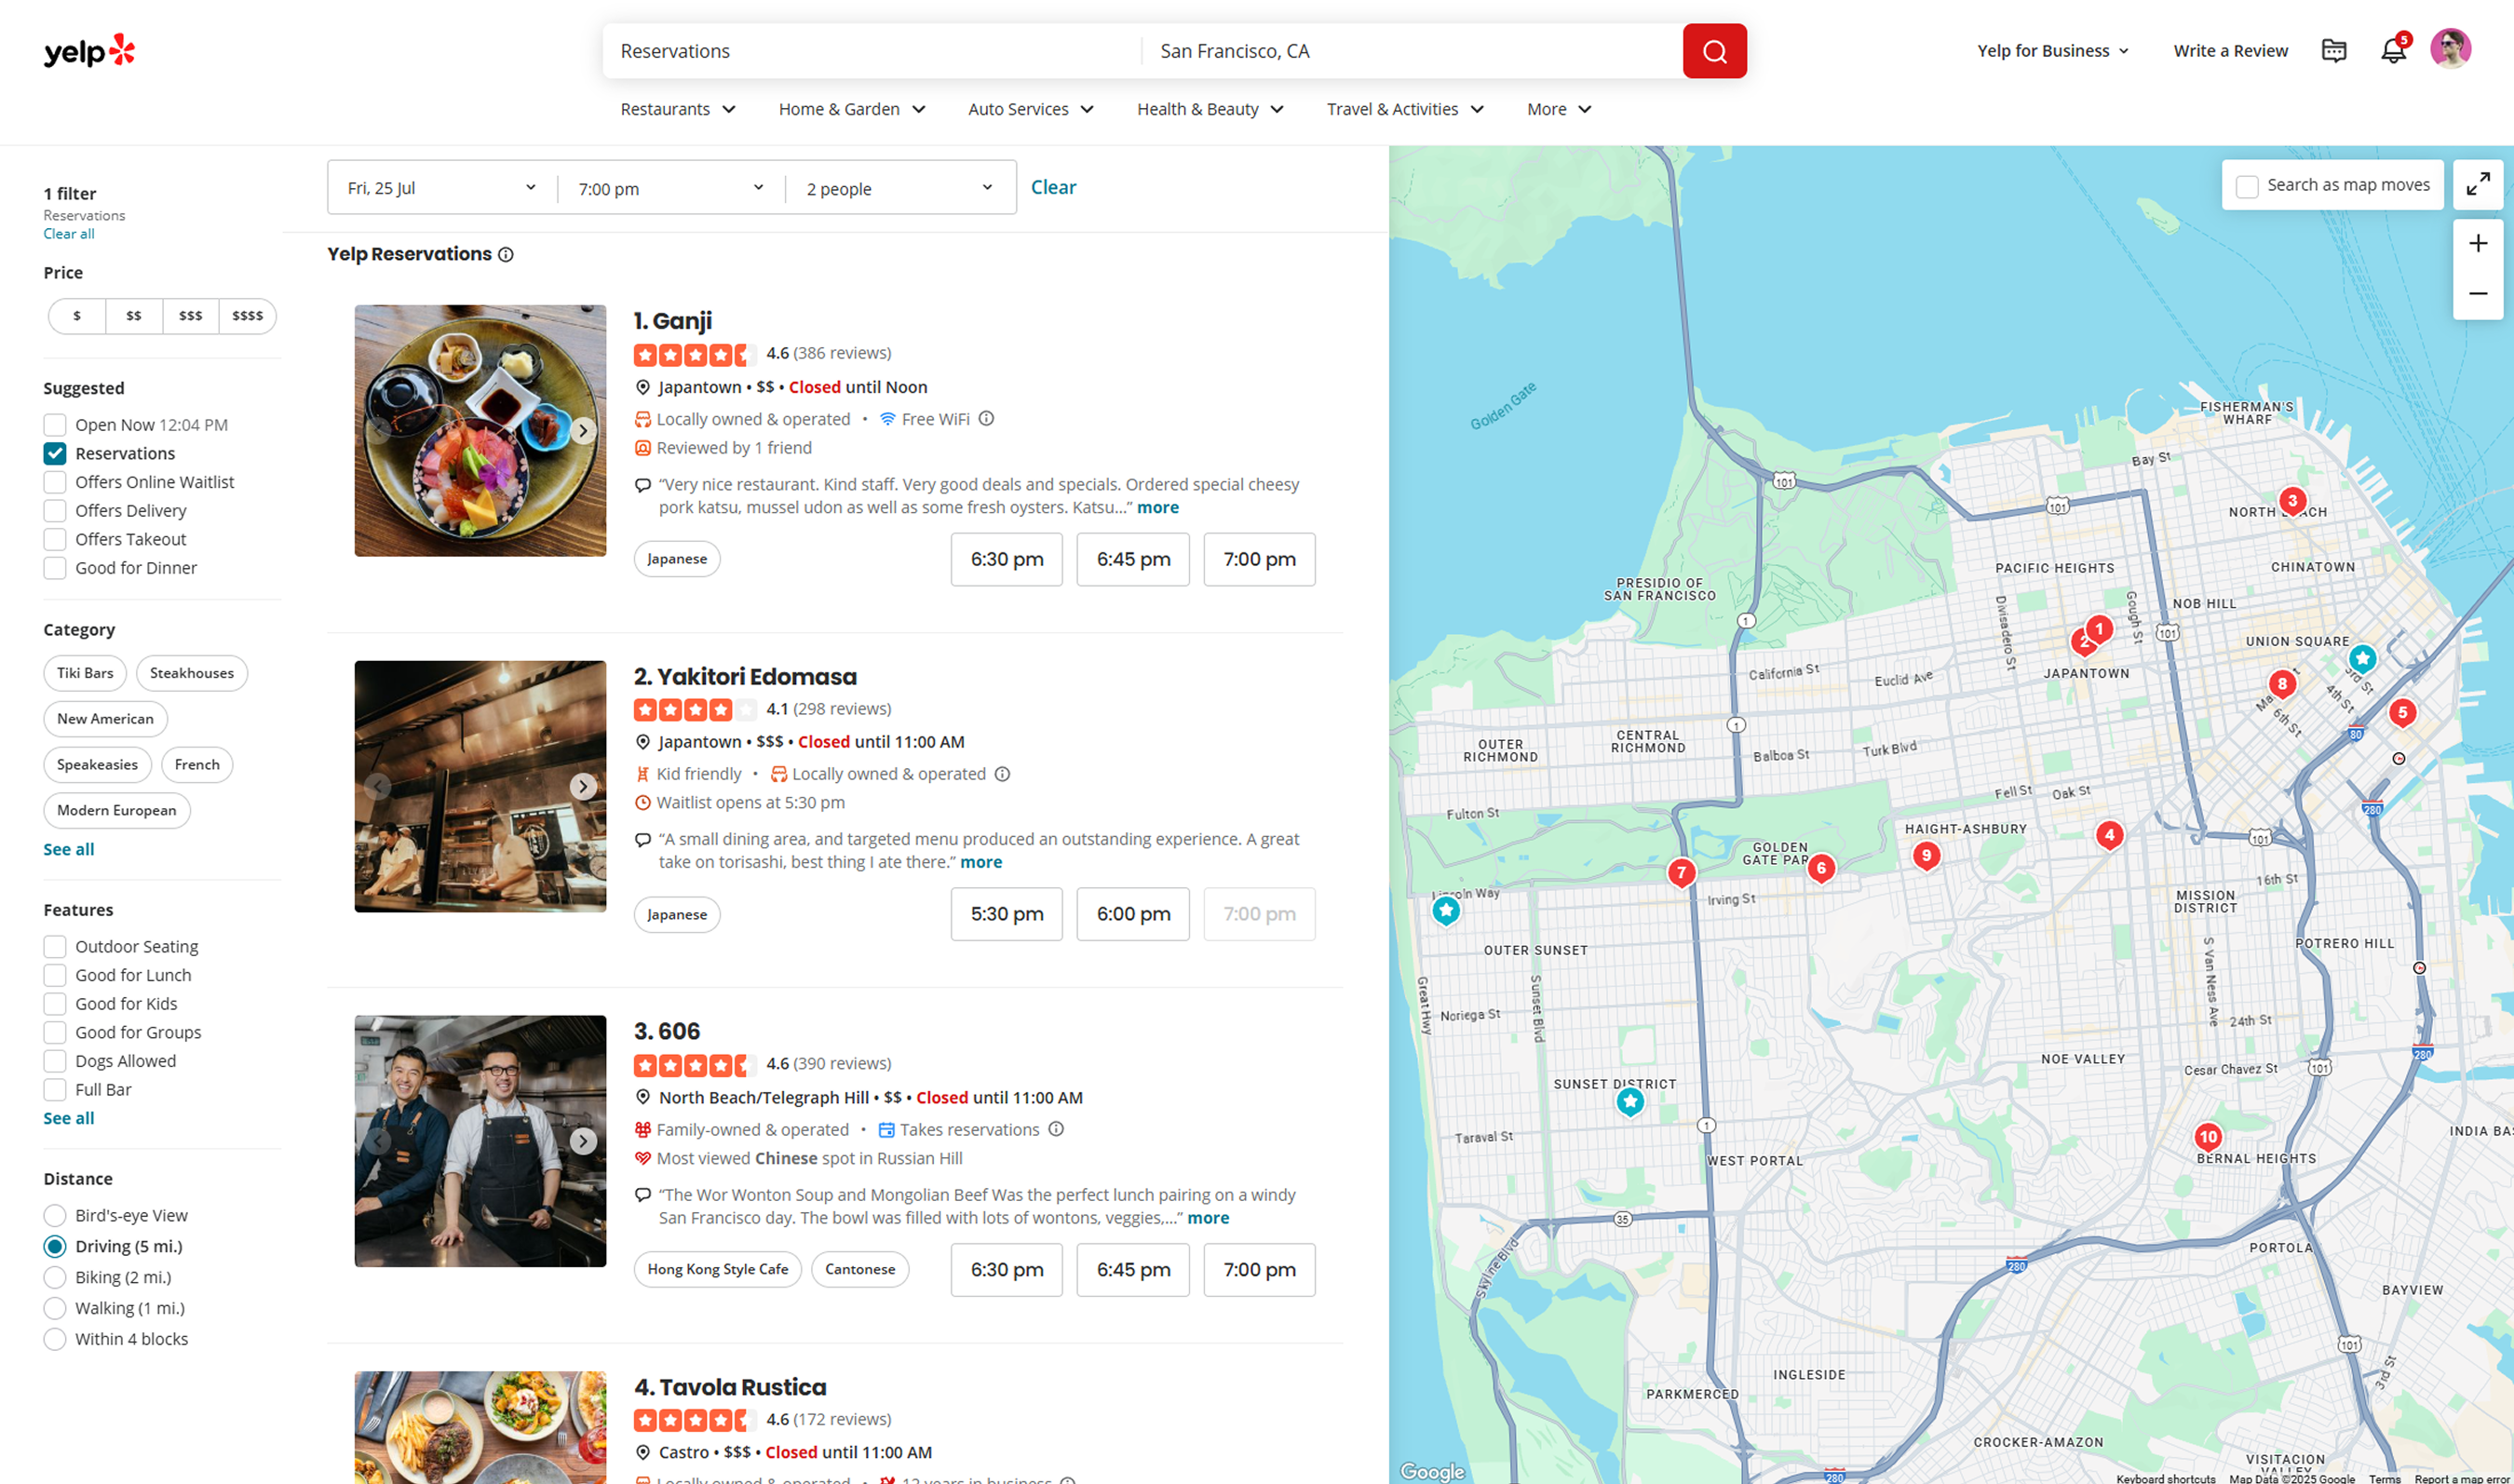This screenshot has height=1484, width=2514.
Task: Show previous photo for 606
Action: [x=378, y=1141]
